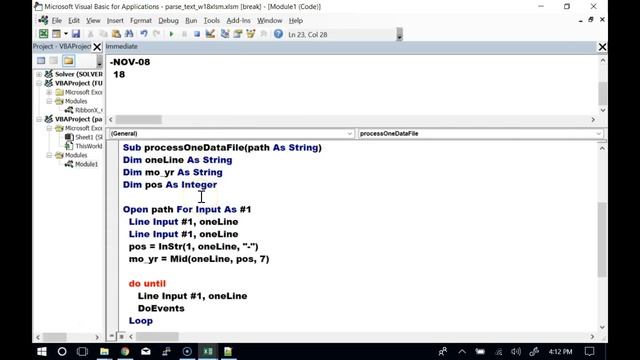Click the Paste toolbar icon

click(x=116, y=34)
